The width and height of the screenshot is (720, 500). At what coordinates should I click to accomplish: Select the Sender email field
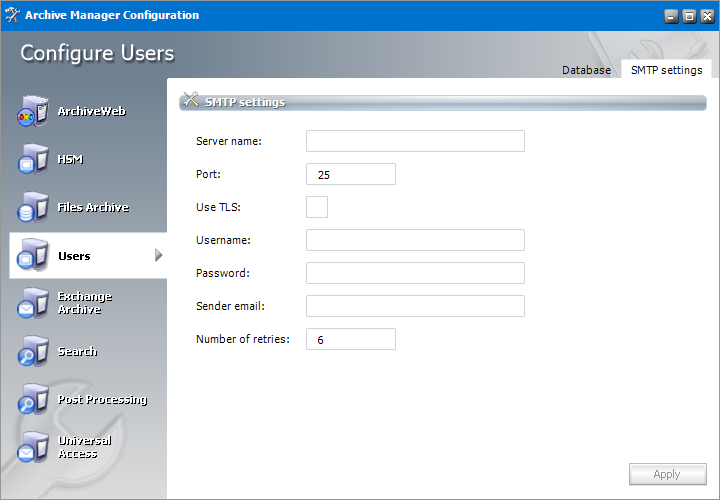tap(415, 306)
